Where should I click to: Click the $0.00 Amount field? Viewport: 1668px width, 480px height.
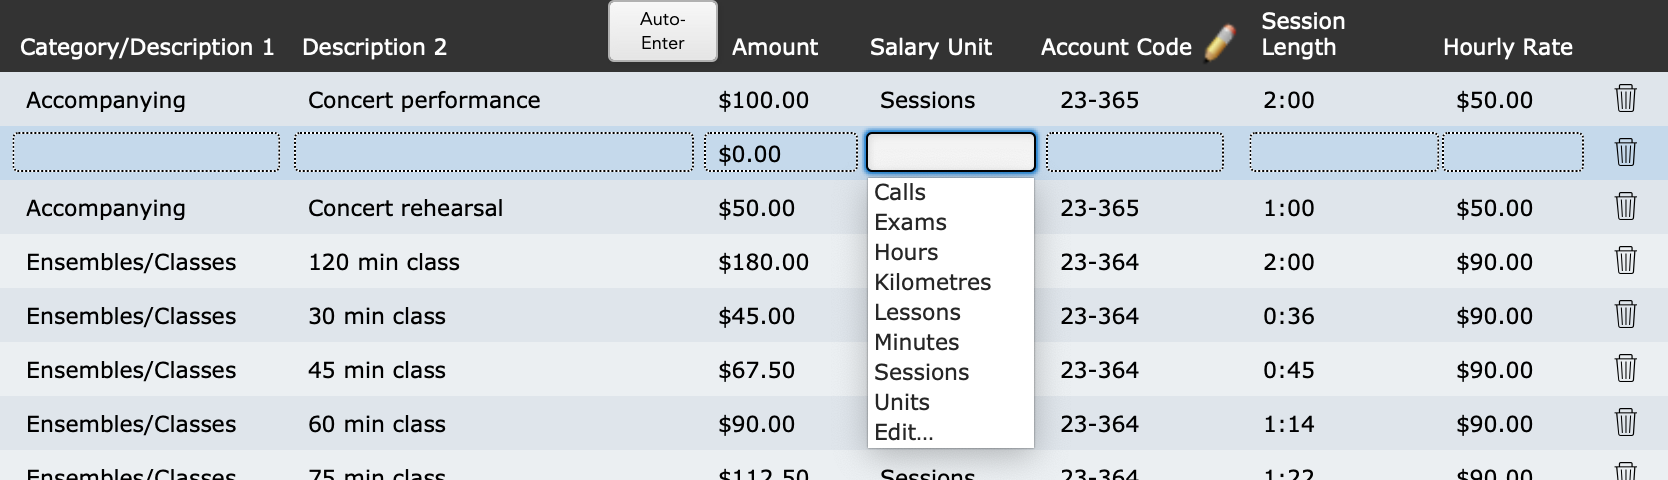pyautogui.click(x=781, y=152)
